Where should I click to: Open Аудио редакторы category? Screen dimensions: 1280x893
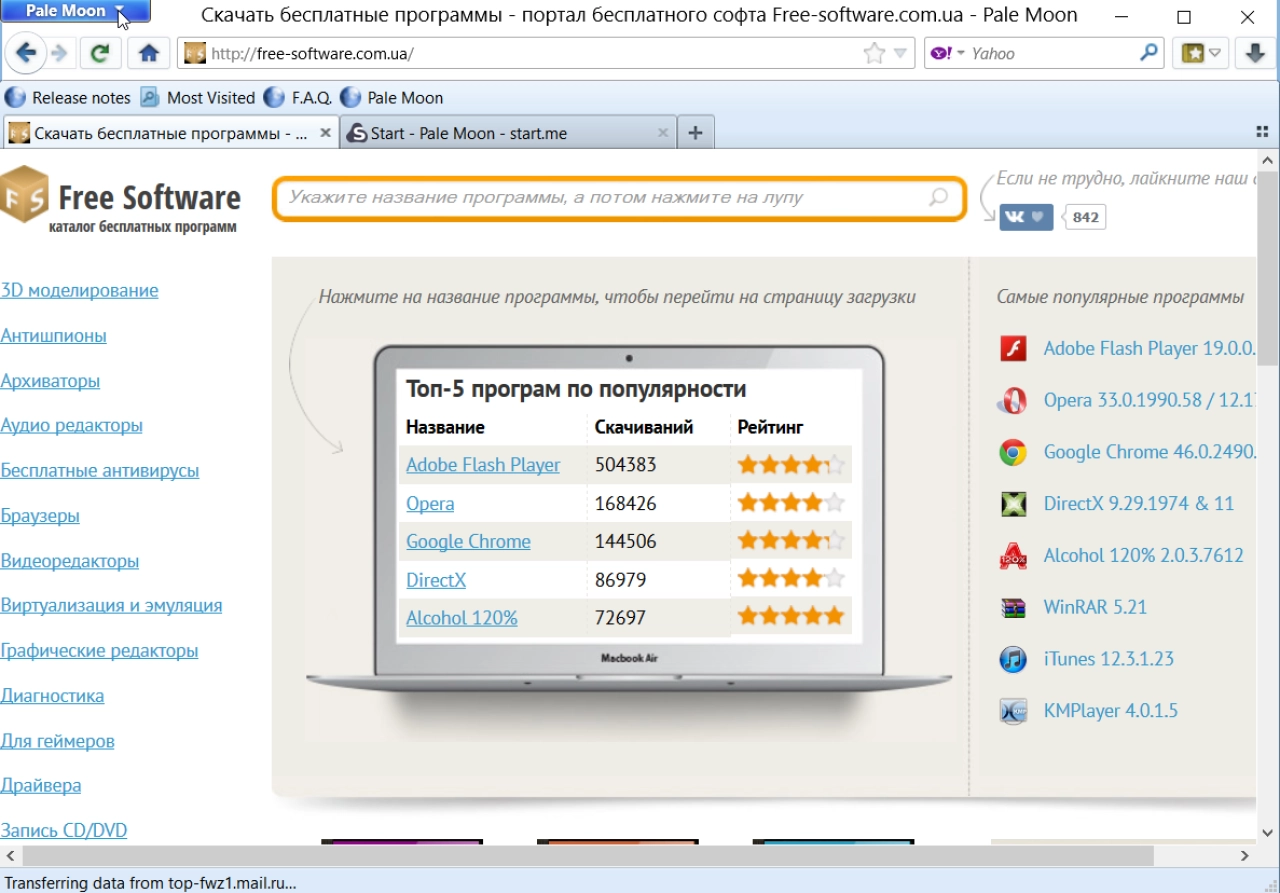coord(71,426)
